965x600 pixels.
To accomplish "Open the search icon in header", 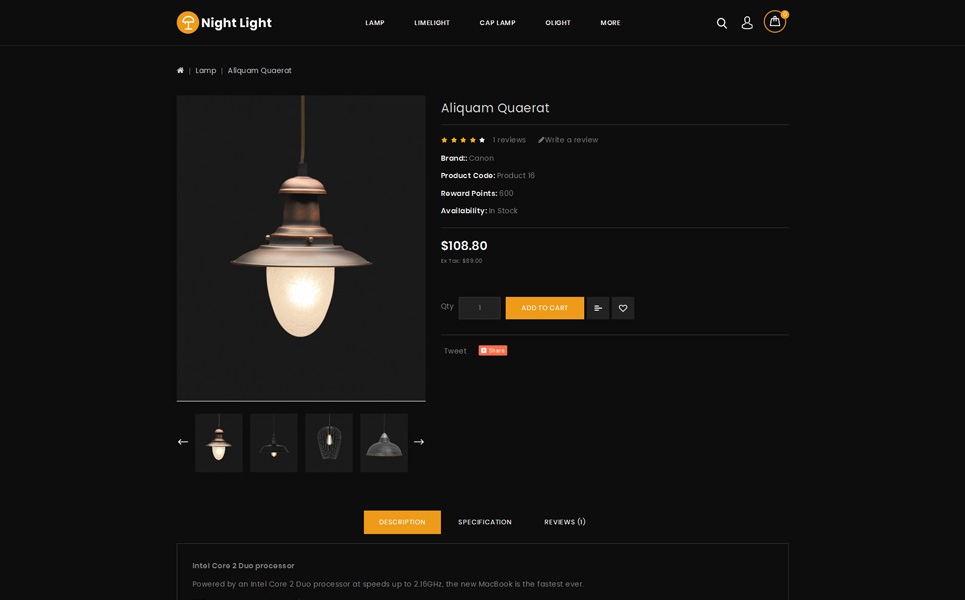I will click(721, 23).
